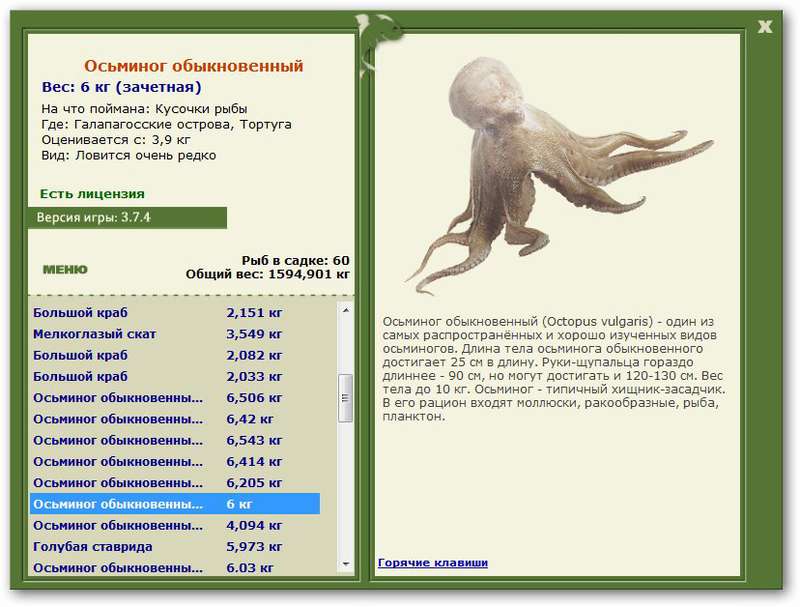
Task: Click the Общий вес: 1594,901 кг text
Action: 268,274
